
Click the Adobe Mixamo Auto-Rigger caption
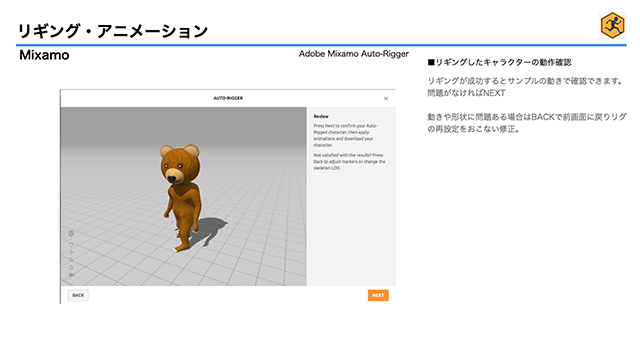[353, 54]
